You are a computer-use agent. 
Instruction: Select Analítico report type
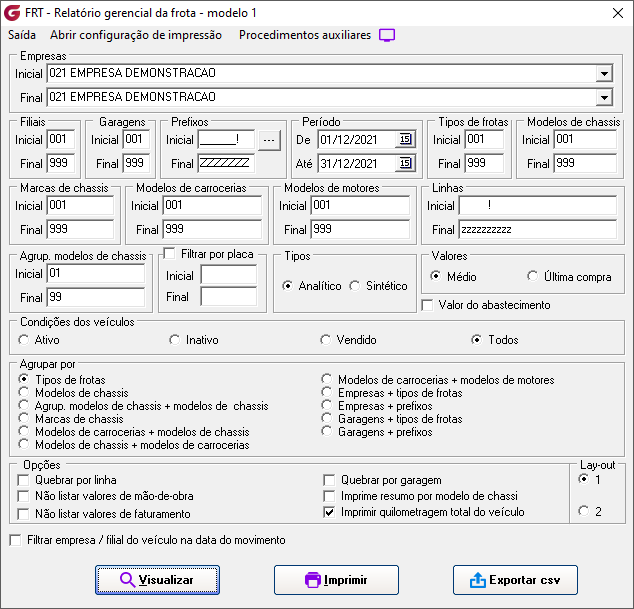287,286
